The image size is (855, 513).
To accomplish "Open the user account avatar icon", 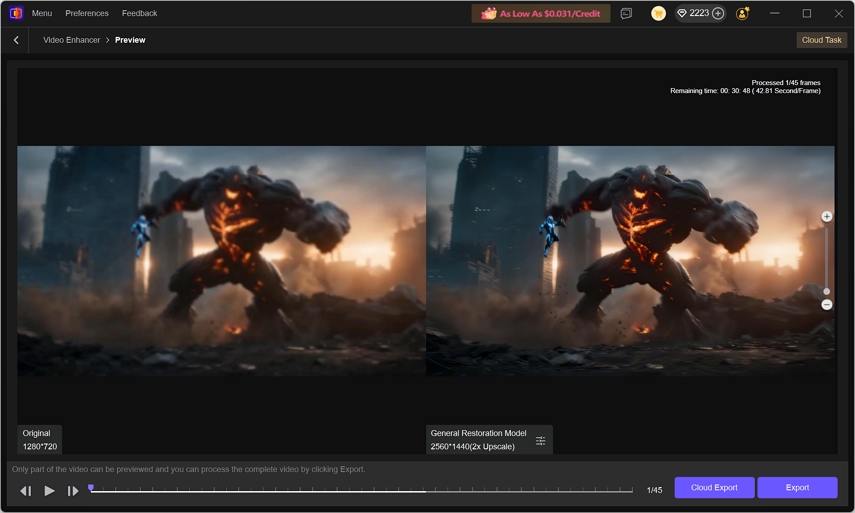I will 742,14.
